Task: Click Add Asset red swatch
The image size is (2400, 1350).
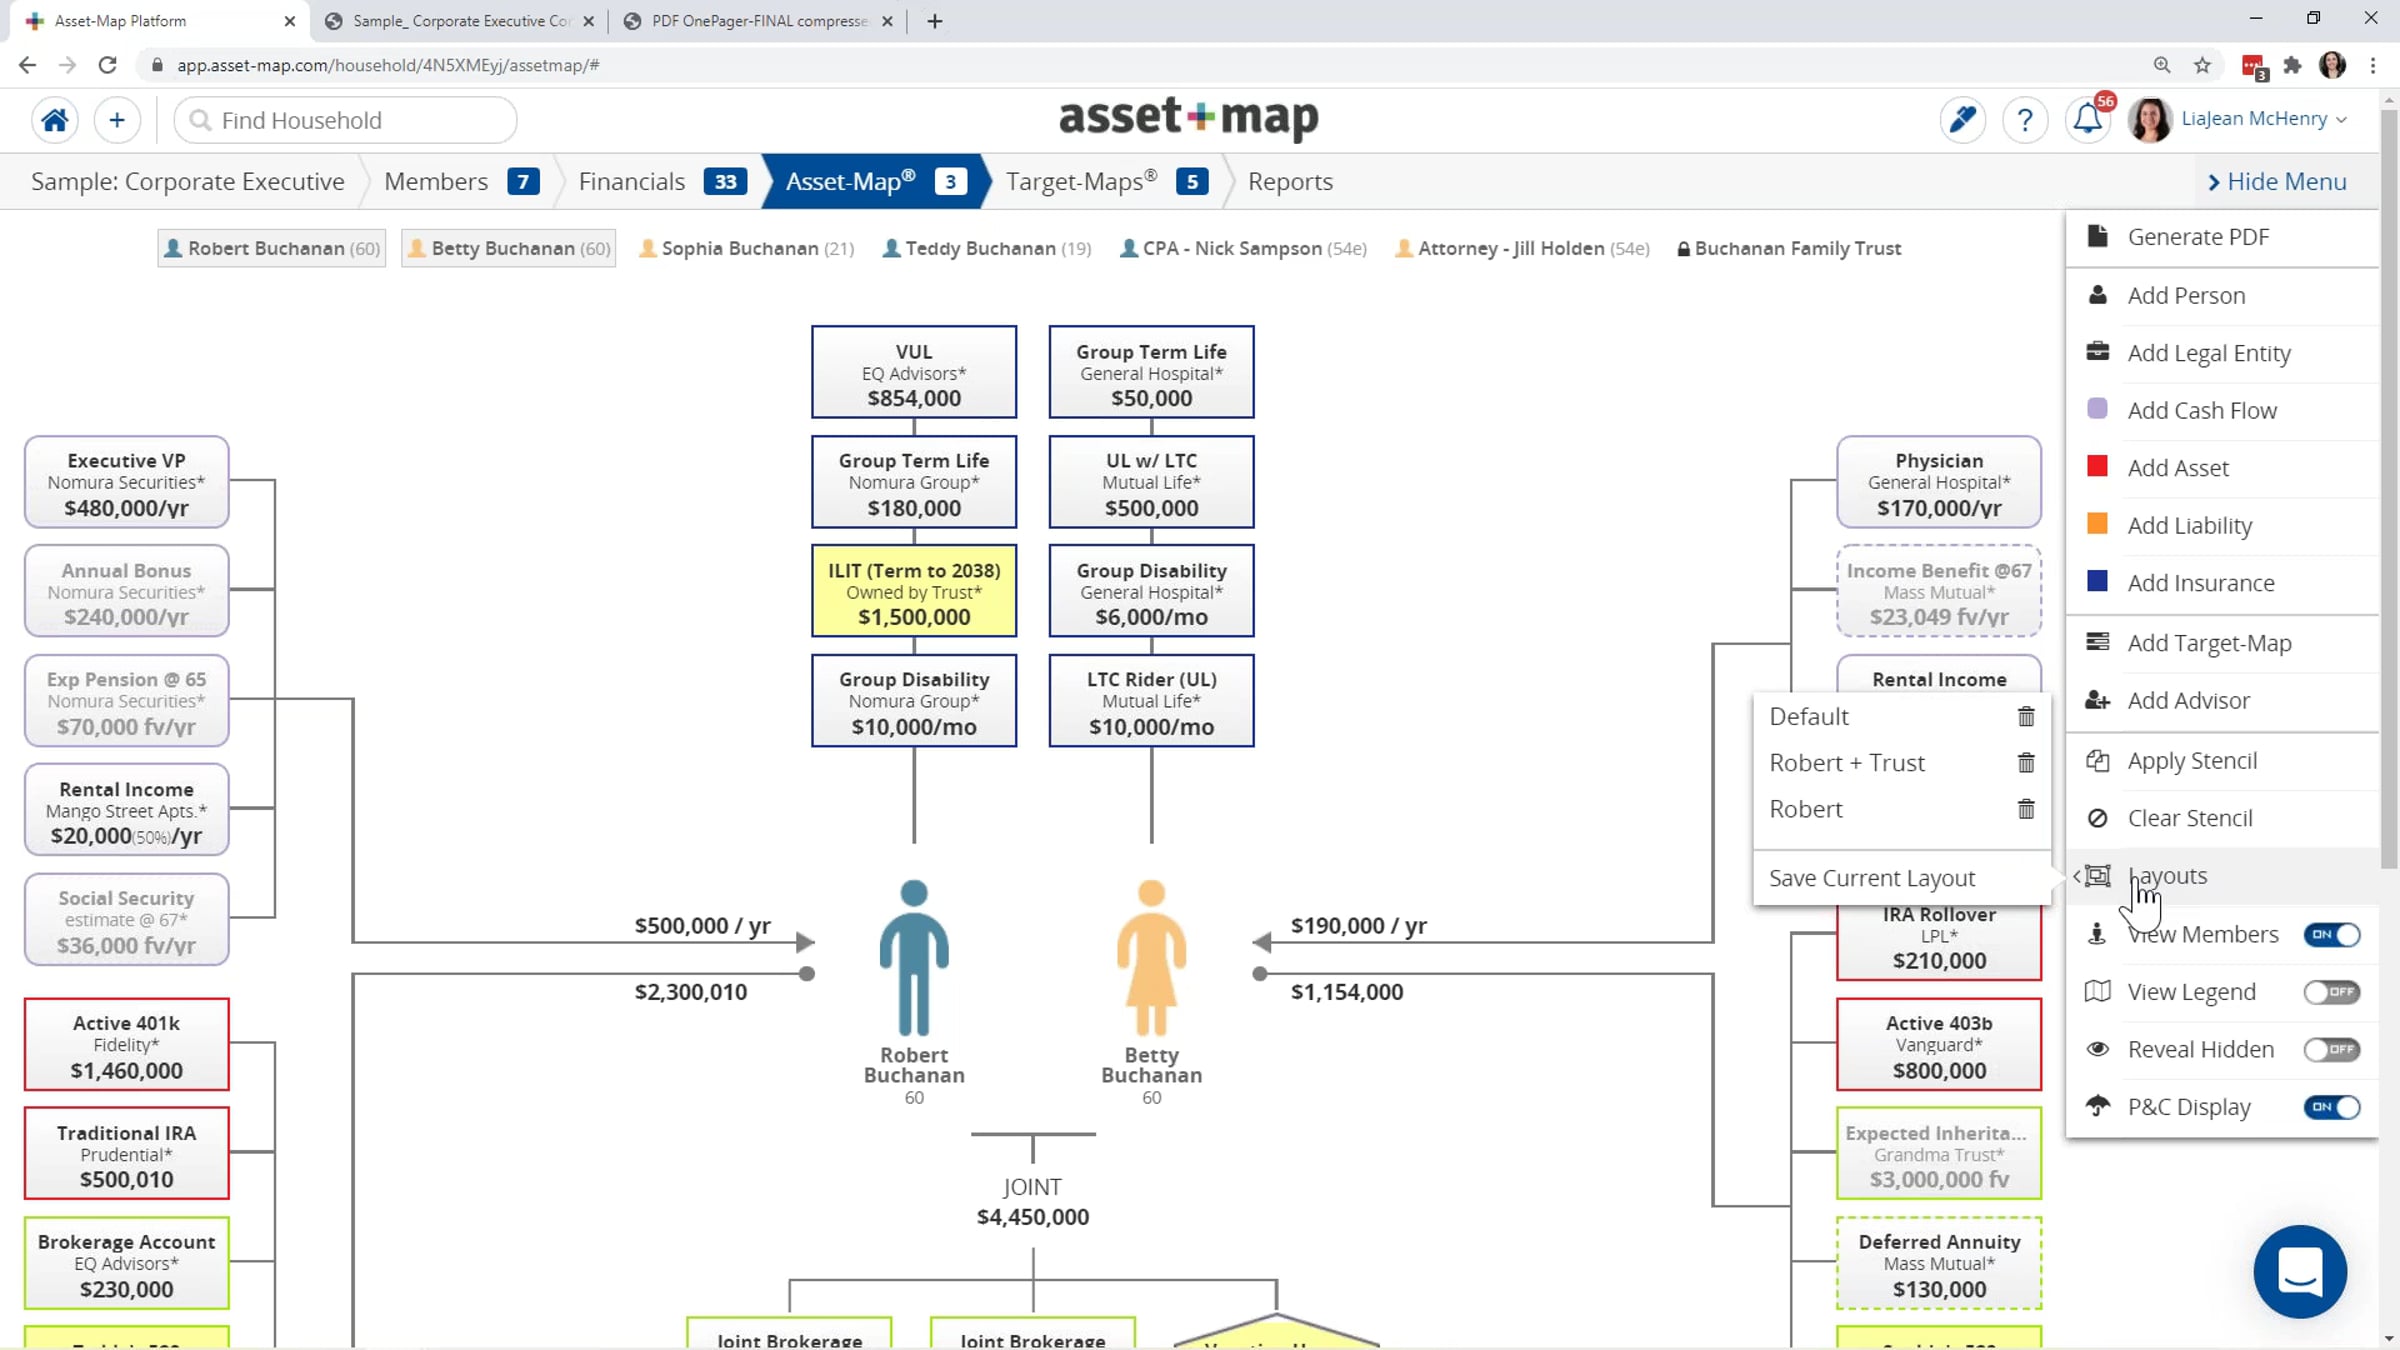Action: (x=2098, y=466)
